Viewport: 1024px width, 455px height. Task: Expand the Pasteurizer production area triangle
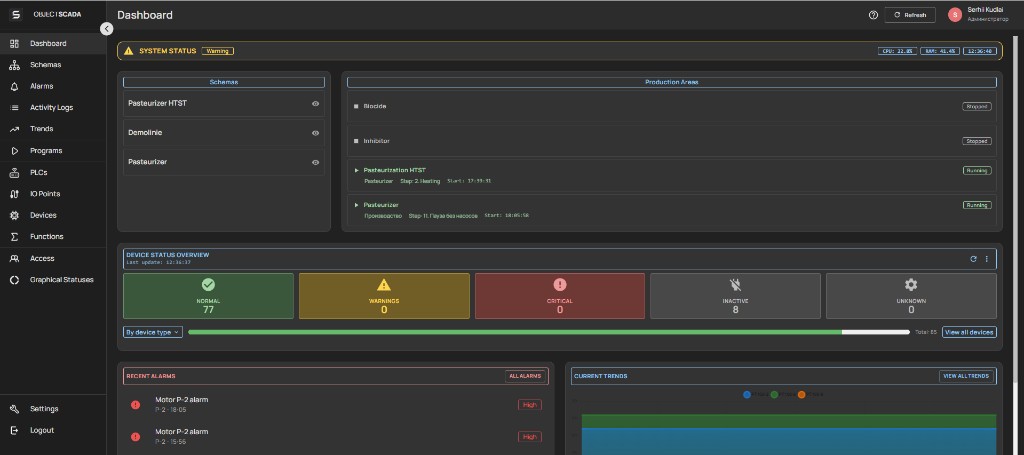[x=357, y=205]
